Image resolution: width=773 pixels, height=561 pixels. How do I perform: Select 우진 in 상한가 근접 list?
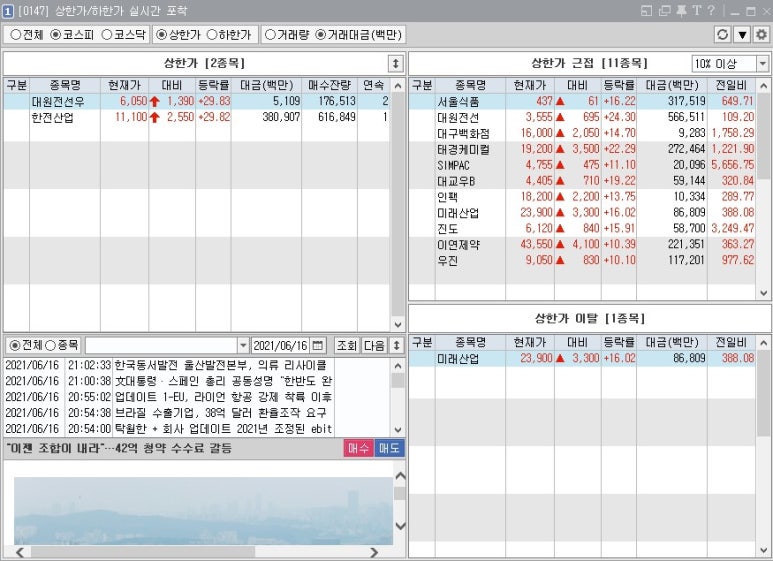tap(583, 260)
